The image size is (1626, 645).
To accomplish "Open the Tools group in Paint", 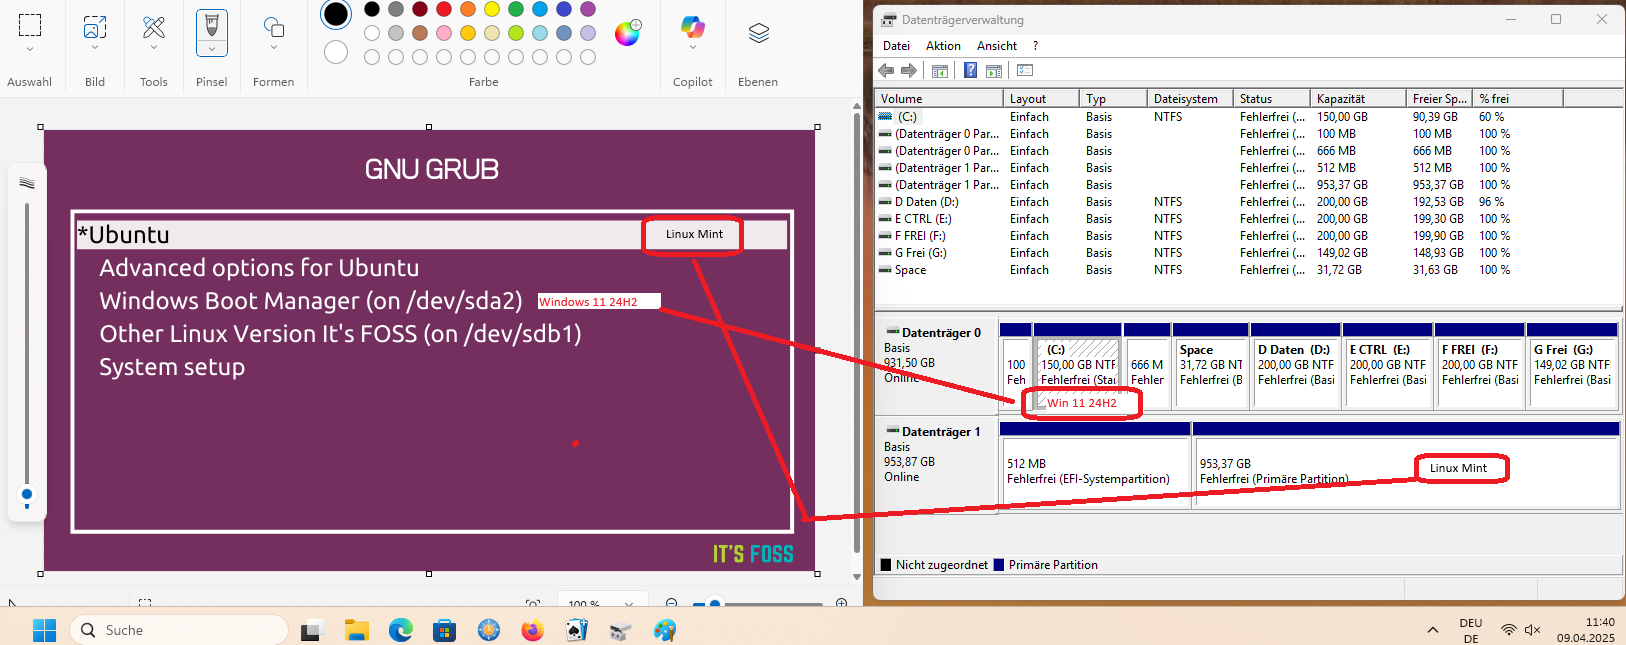I will (x=153, y=26).
